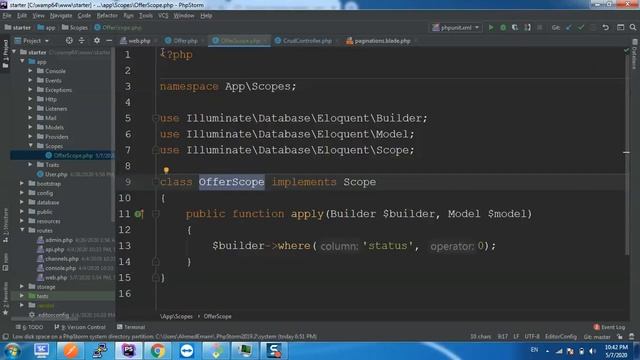
Task: Click \App\Scopes in the editor breadcrumb
Action: [x=176, y=316]
